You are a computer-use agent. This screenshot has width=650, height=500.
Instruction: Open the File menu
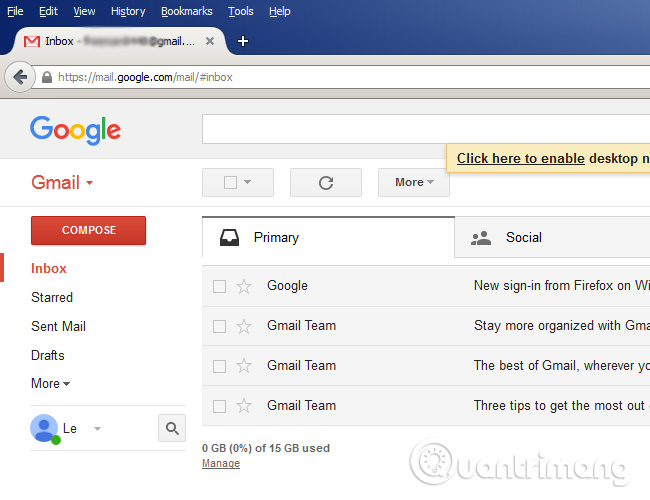tap(15, 11)
